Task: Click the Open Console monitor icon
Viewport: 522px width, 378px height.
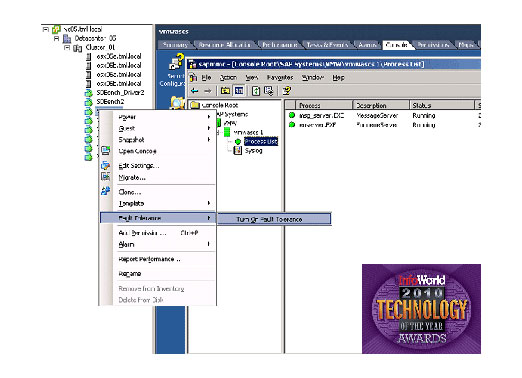Action: (106, 151)
